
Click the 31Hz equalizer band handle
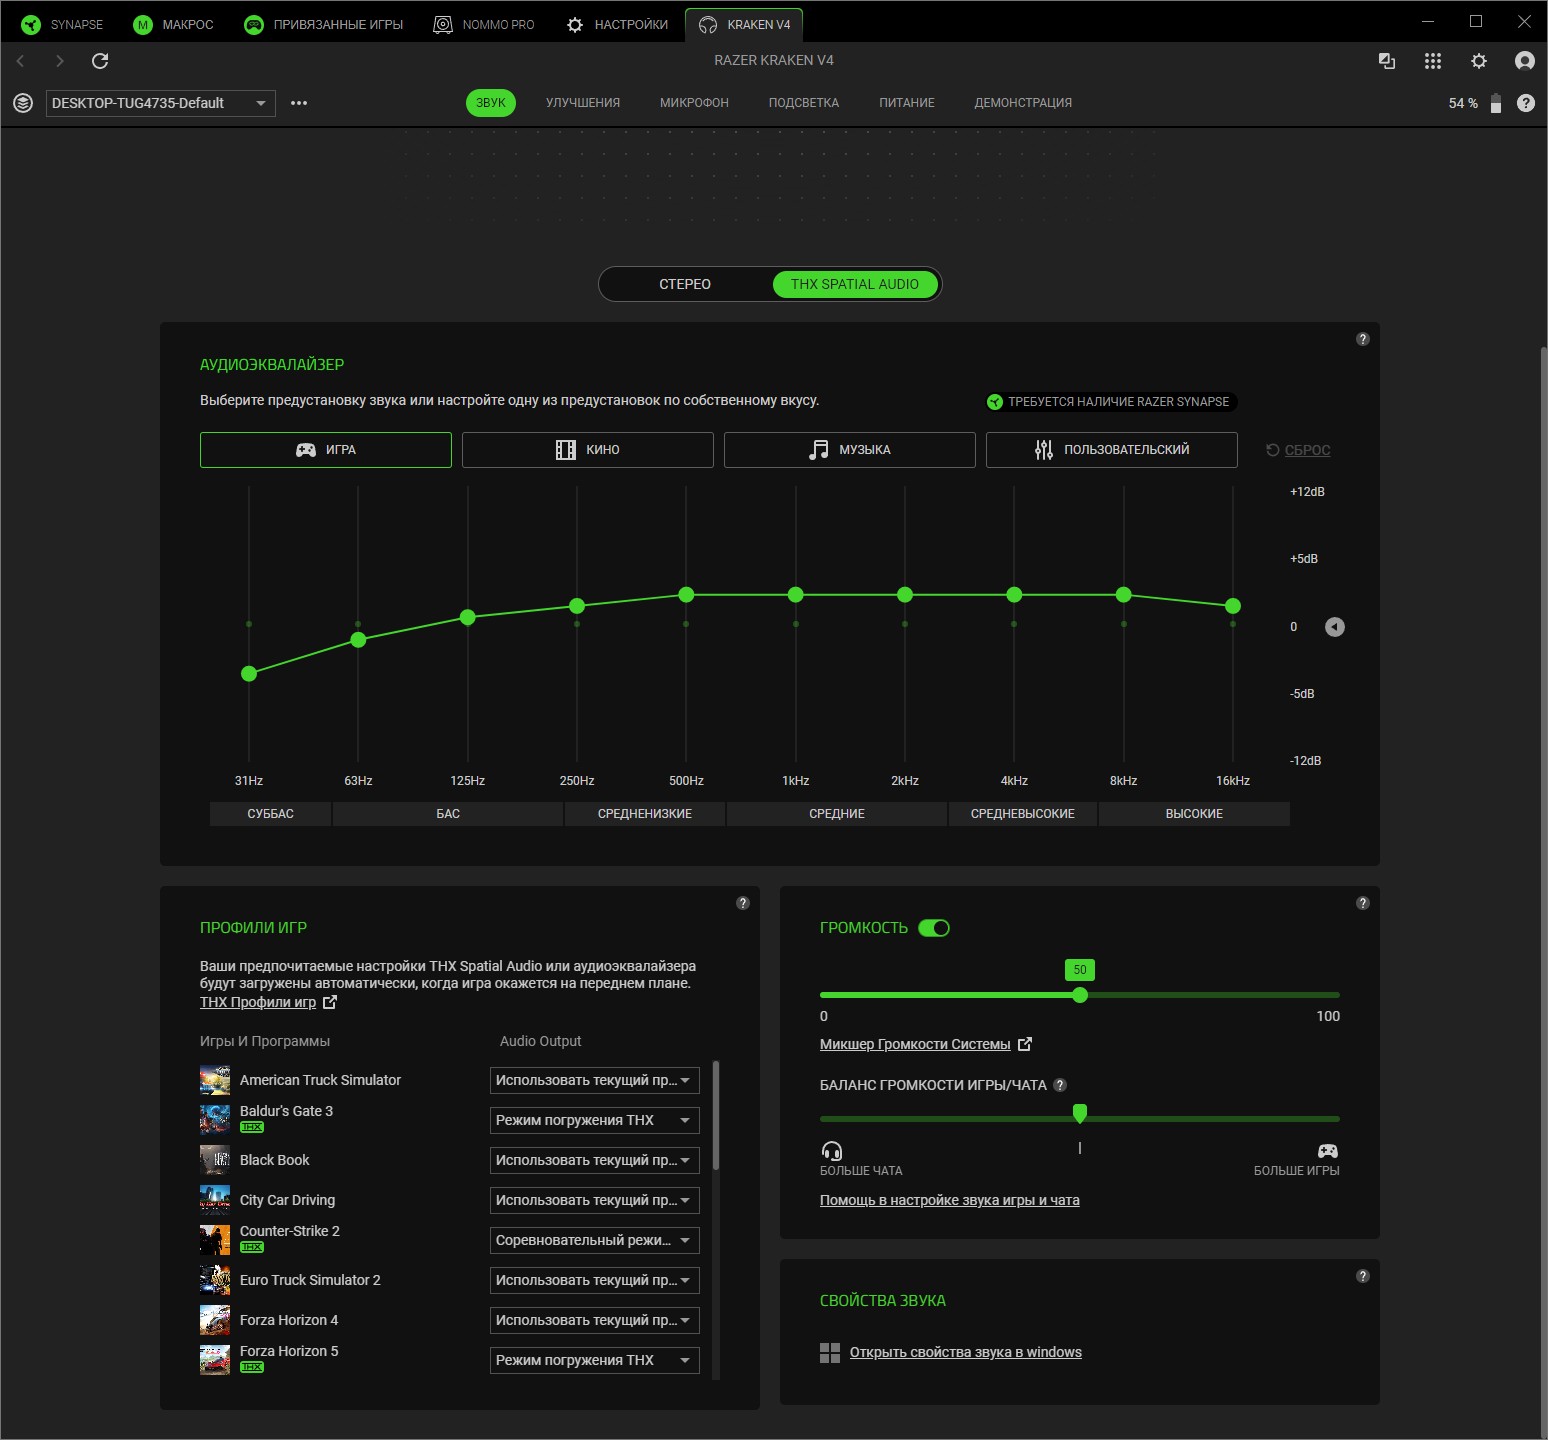point(249,674)
